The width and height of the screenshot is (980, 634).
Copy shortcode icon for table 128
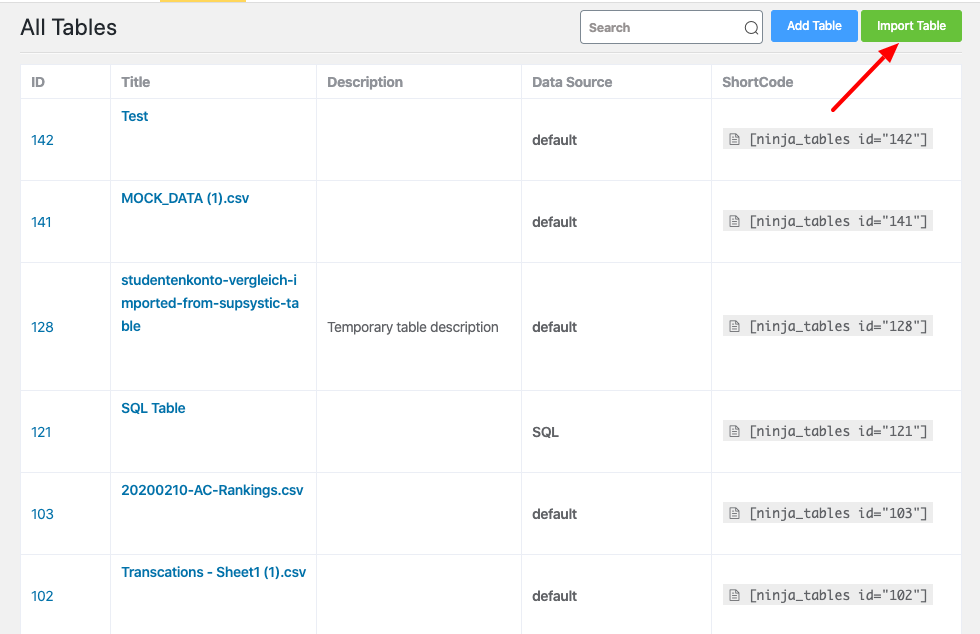click(734, 327)
